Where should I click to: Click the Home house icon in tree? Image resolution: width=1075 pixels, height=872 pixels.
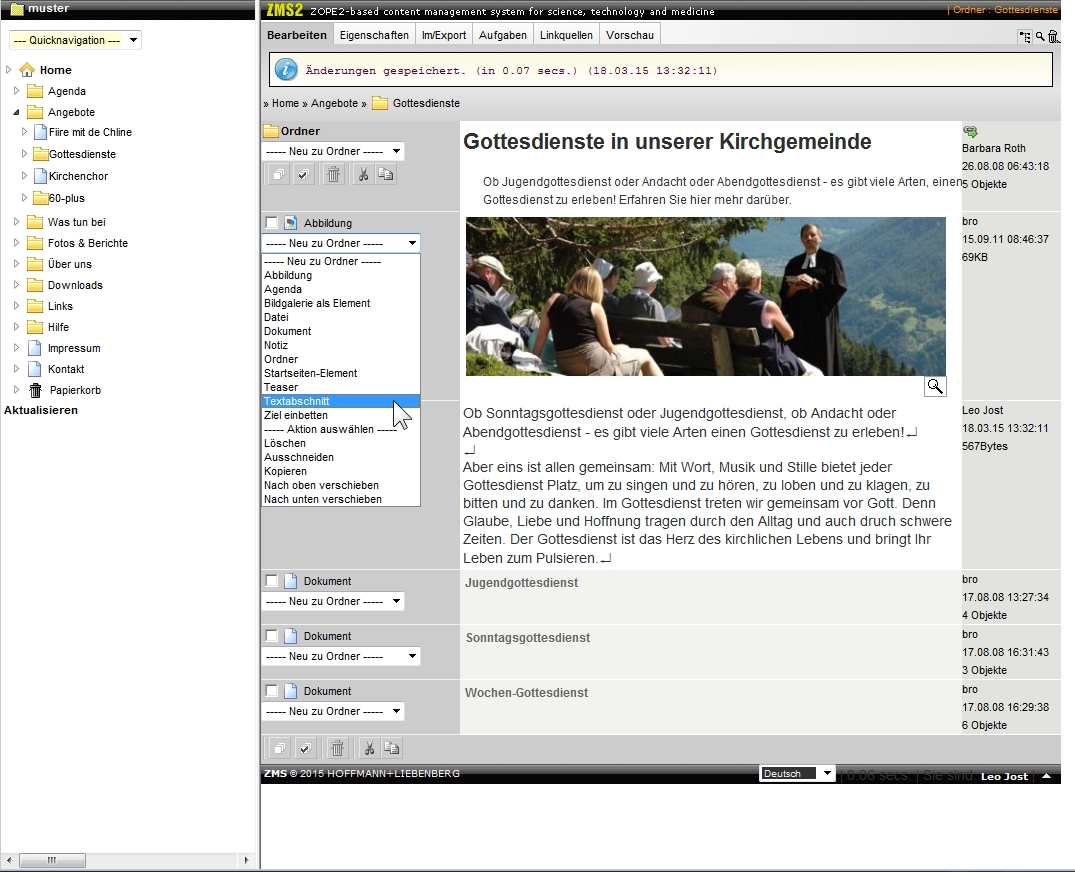27,69
